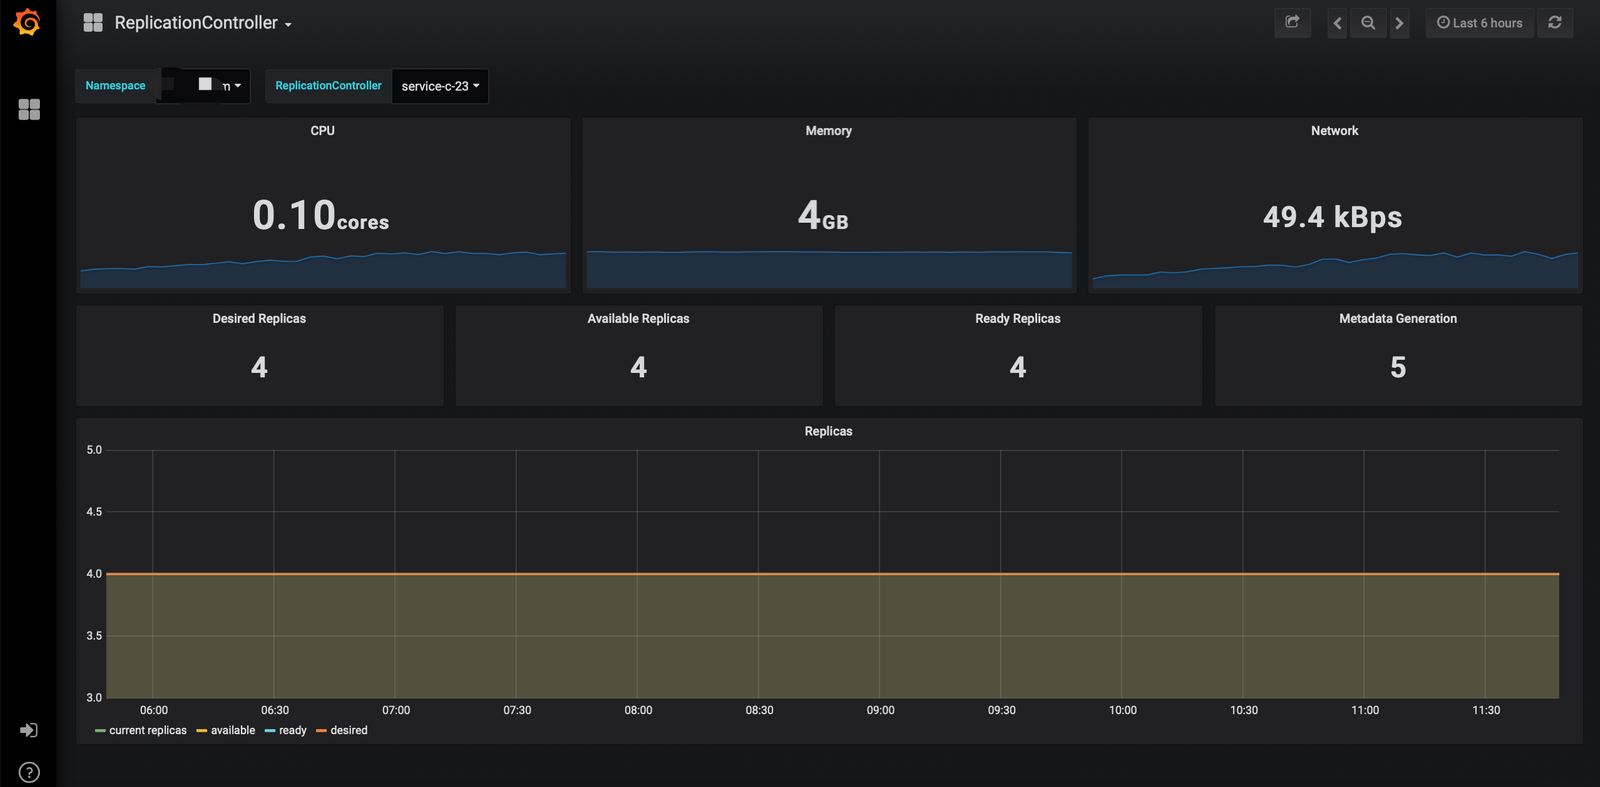Zoom out the time range
Viewport: 1600px width, 787px height.
click(1368, 23)
